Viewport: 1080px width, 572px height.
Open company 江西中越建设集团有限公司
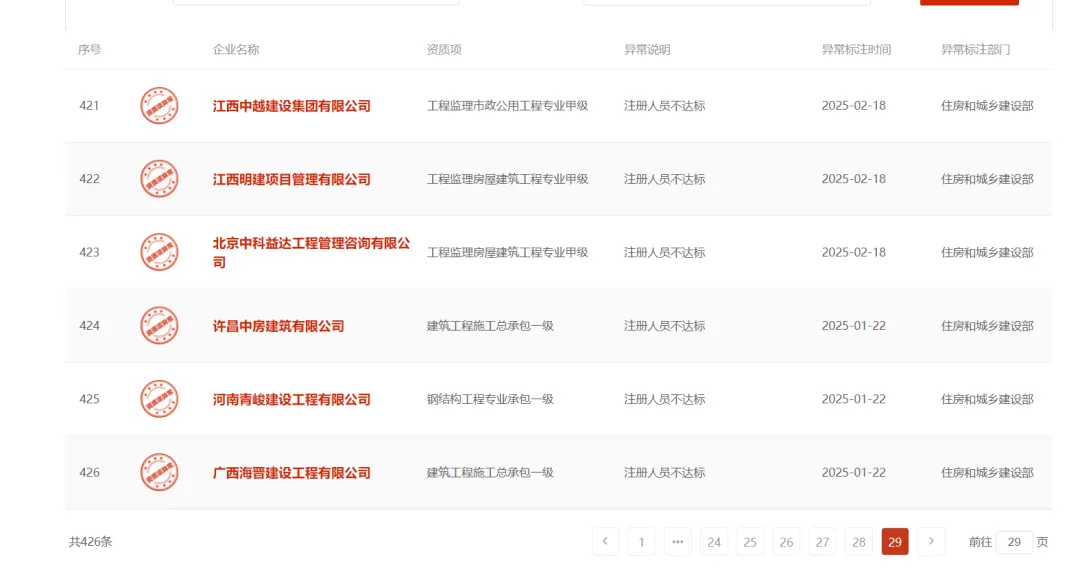[x=291, y=106]
